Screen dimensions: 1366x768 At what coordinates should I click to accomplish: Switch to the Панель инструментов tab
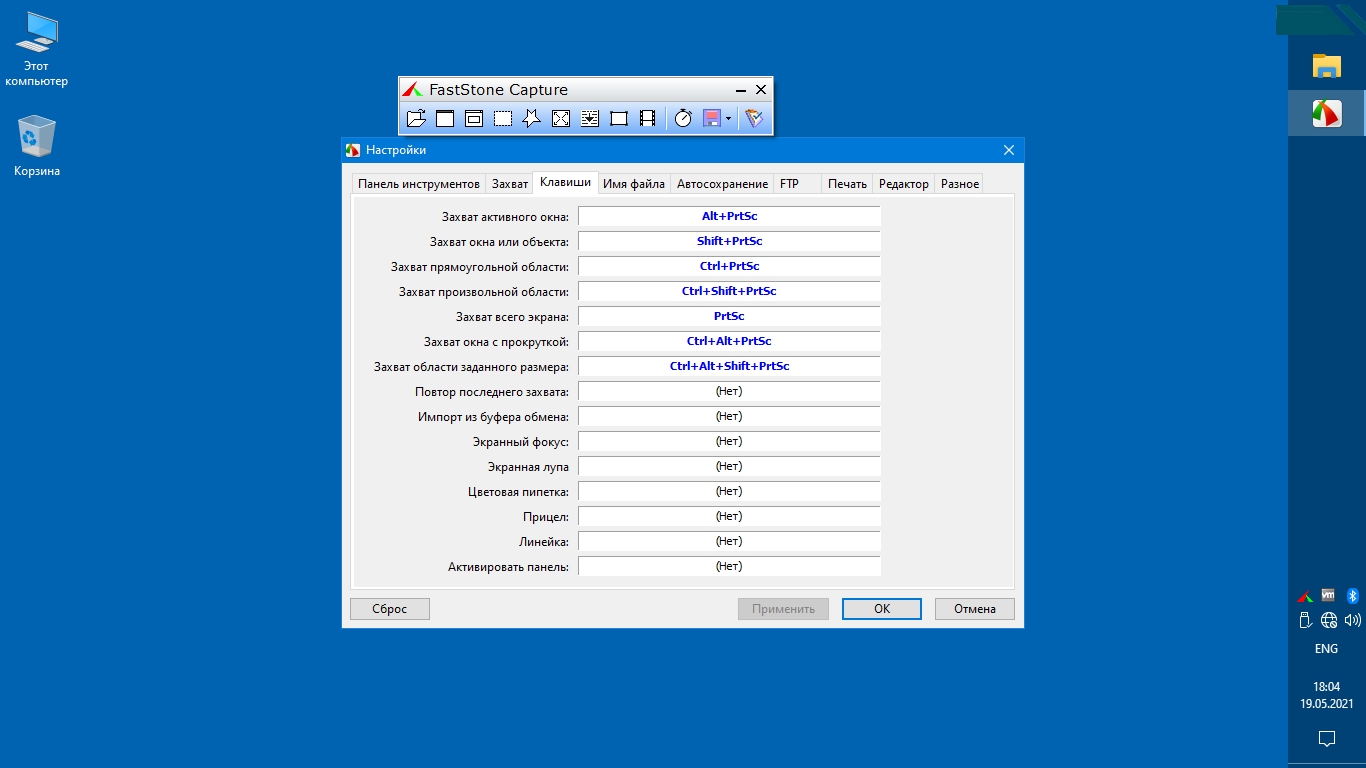click(419, 184)
